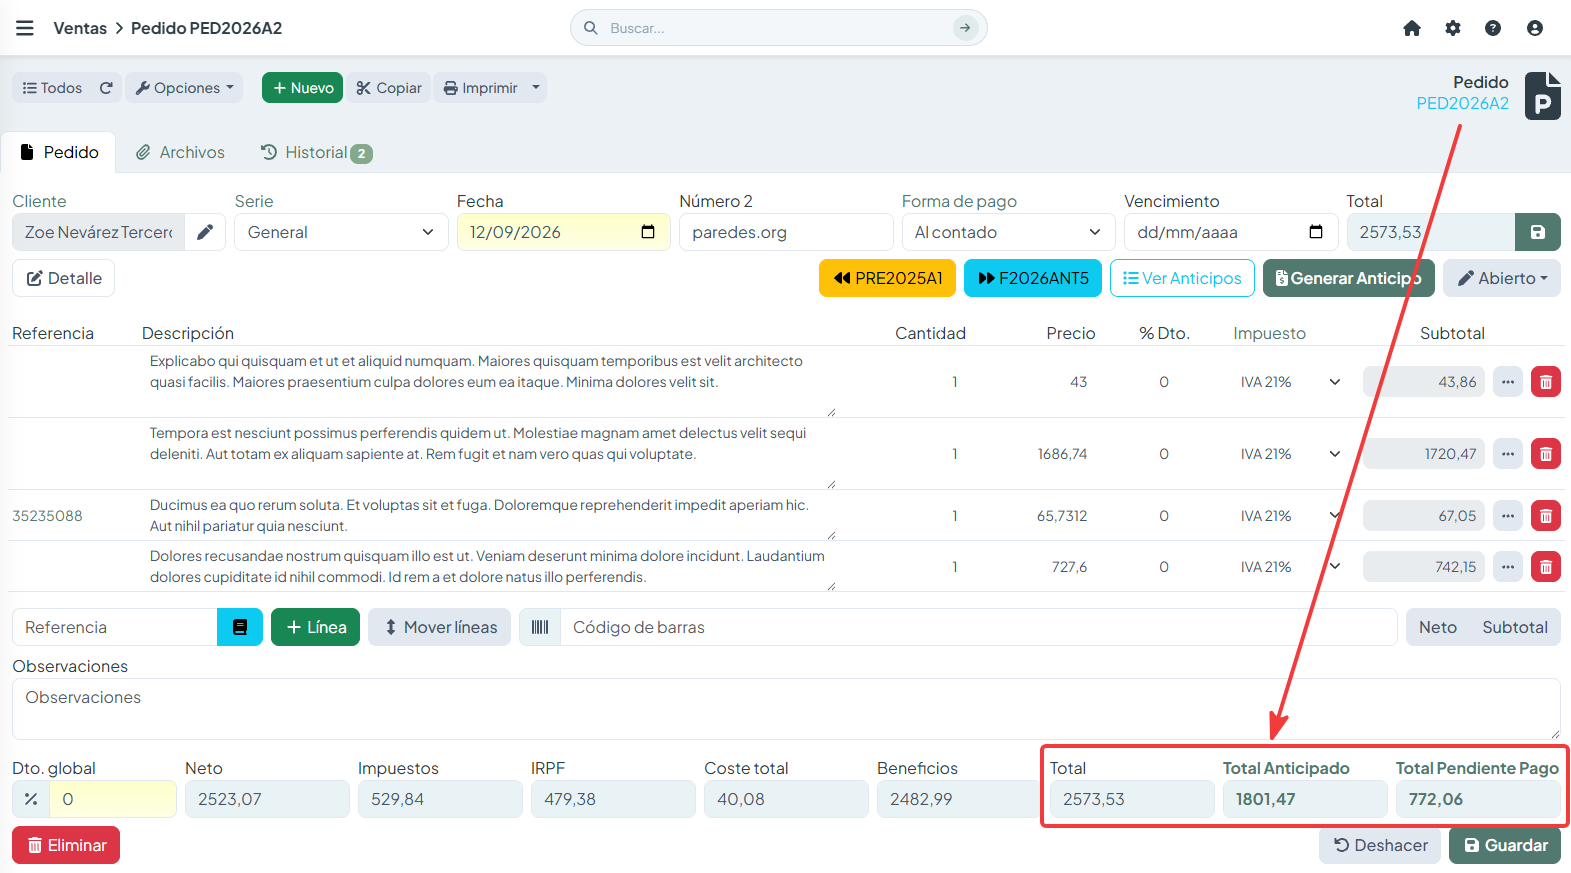Click Ver Anticipos button
The image size is (1571, 873).
(x=1182, y=278)
